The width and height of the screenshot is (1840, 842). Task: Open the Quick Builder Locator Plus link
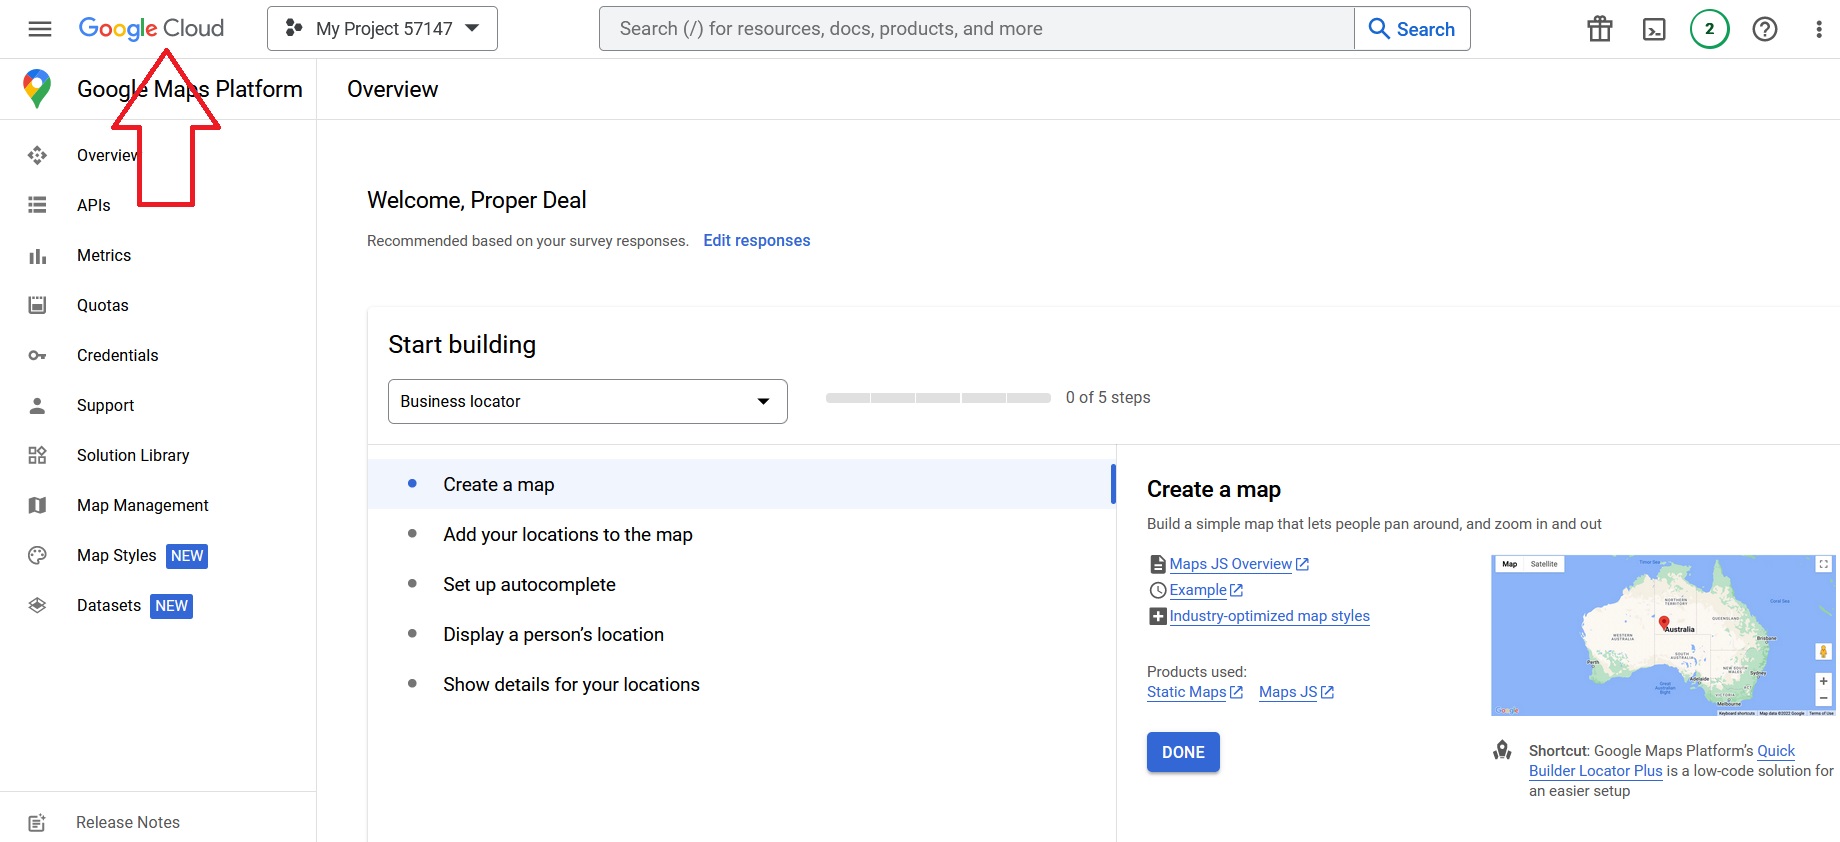pos(1662,761)
